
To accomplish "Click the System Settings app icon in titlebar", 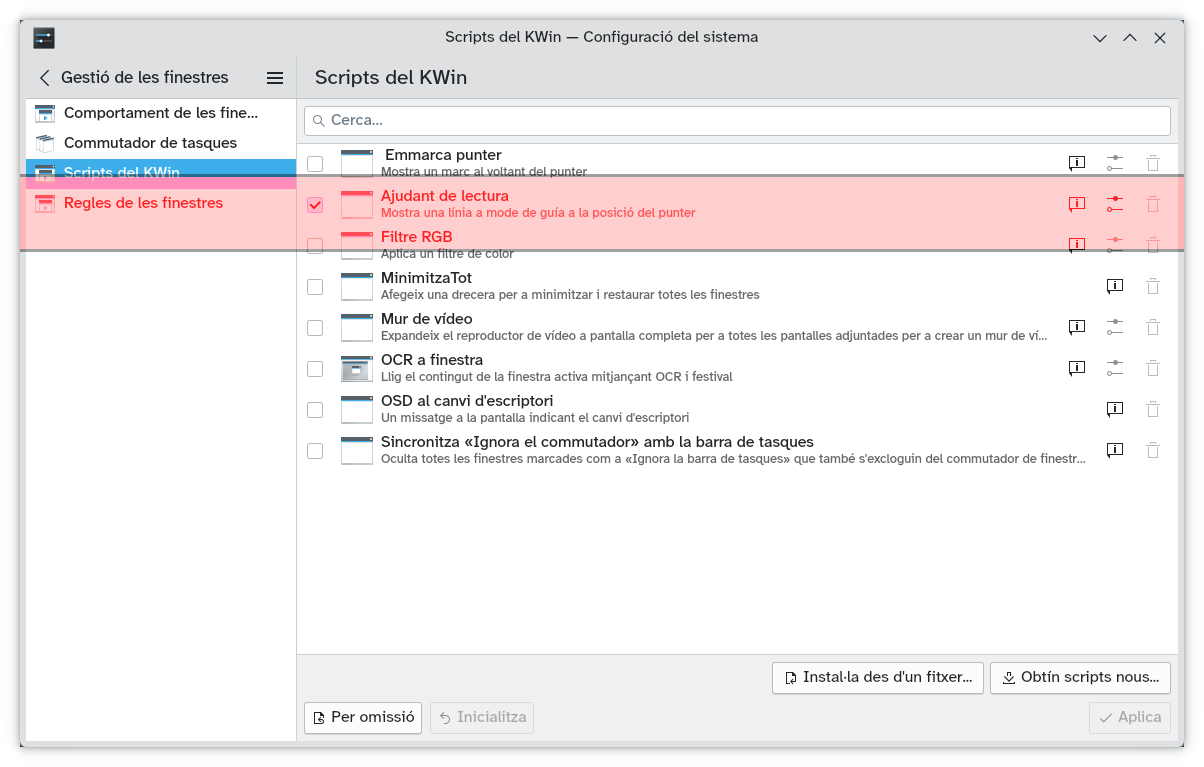I will [x=44, y=38].
